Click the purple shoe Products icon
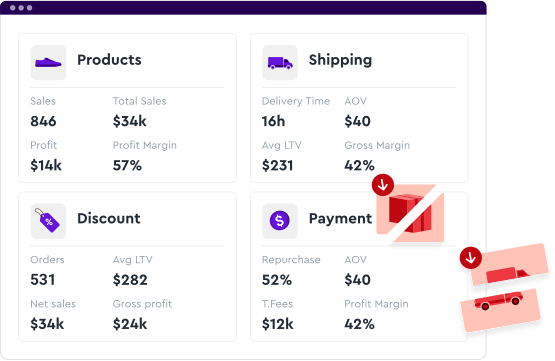The image size is (555, 361). click(48, 62)
